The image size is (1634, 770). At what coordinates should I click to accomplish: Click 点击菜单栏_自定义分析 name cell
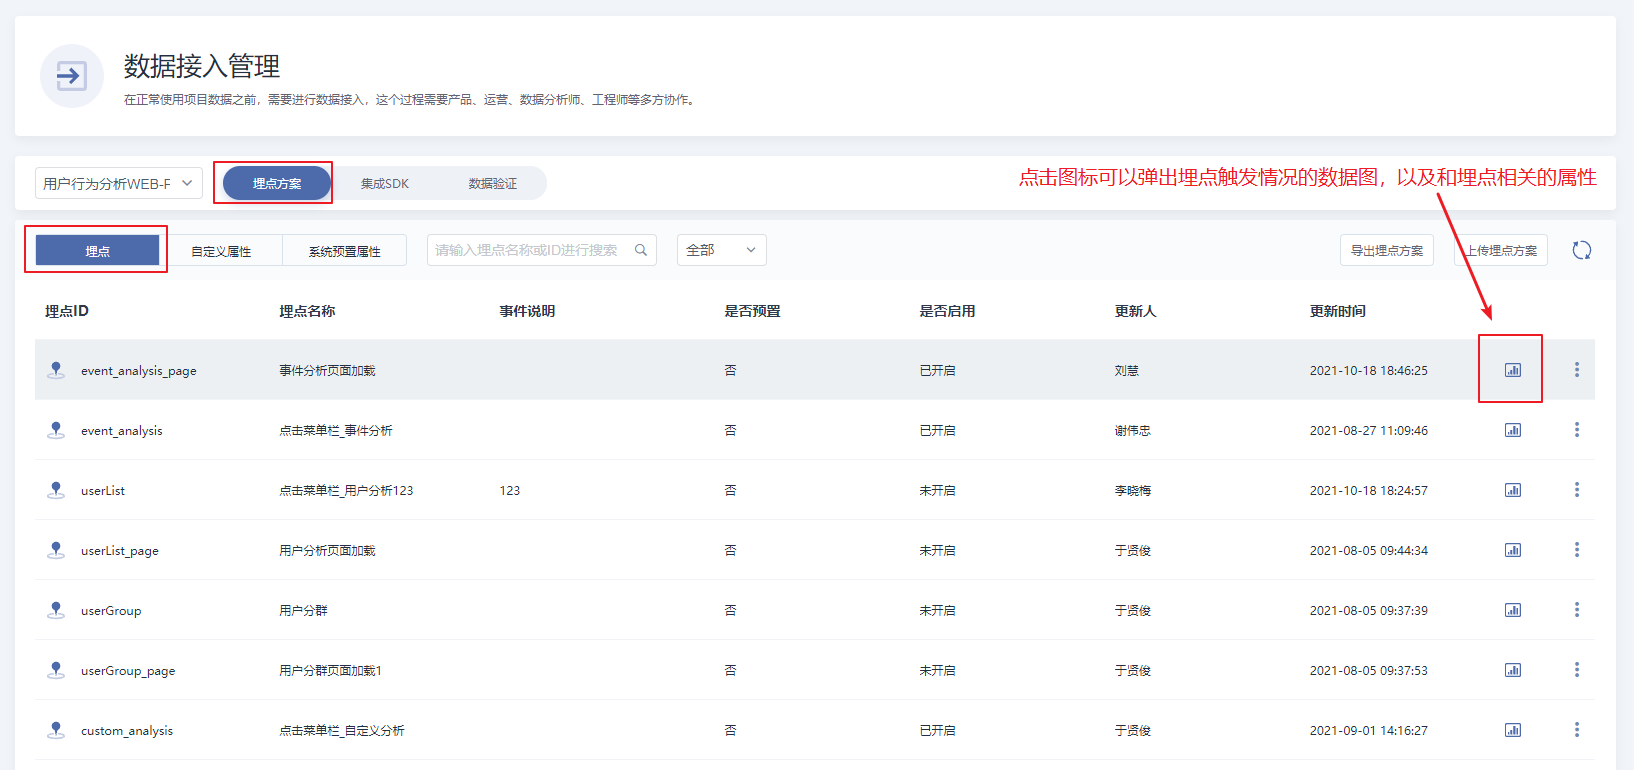coord(341,730)
